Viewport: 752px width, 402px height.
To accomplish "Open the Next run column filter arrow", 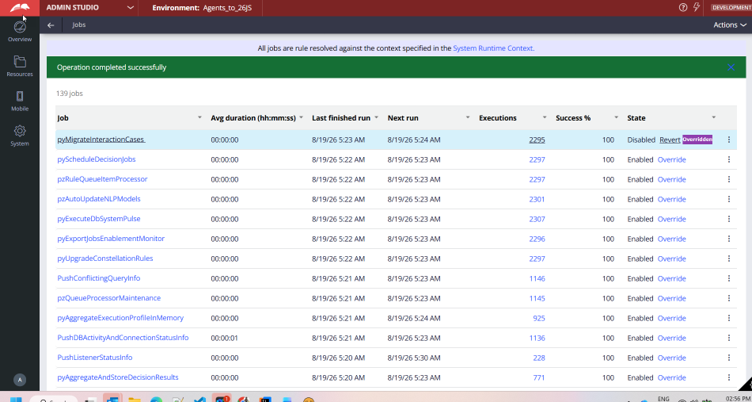I will pos(468,118).
